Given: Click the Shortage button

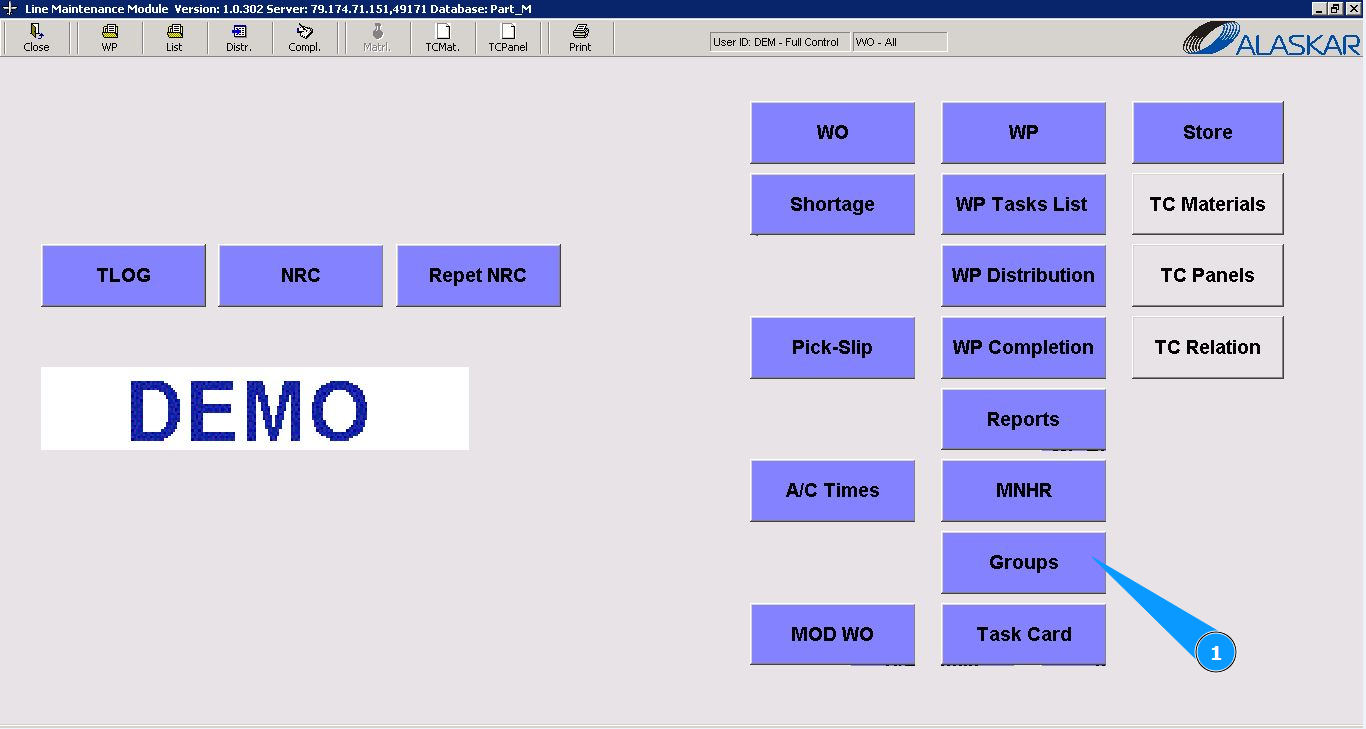Looking at the screenshot, I should click(832, 204).
